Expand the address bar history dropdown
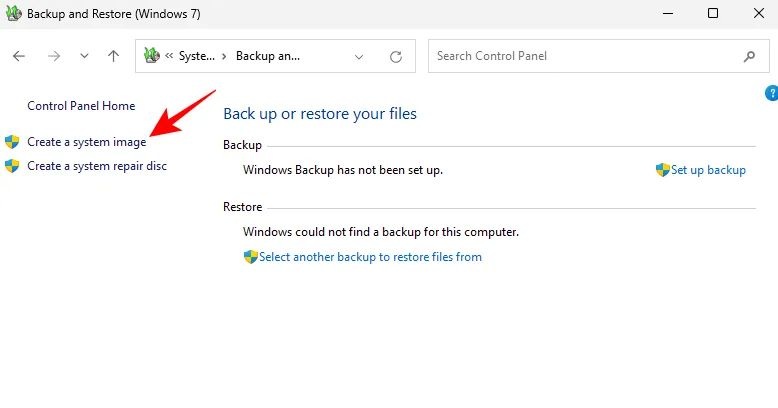Image resolution: width=778 pixels, height=408 pixels. [359, 57]
